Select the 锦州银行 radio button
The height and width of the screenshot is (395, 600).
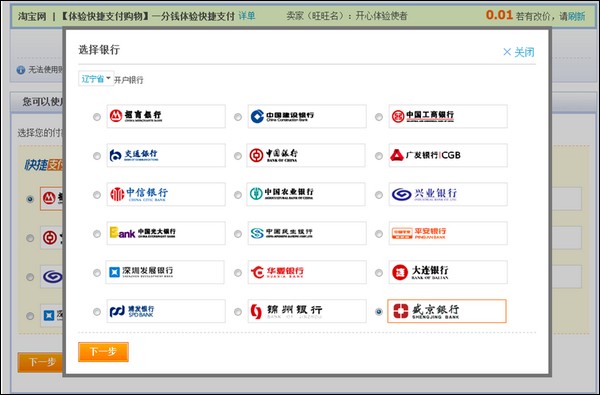click(x=238, y=312)
